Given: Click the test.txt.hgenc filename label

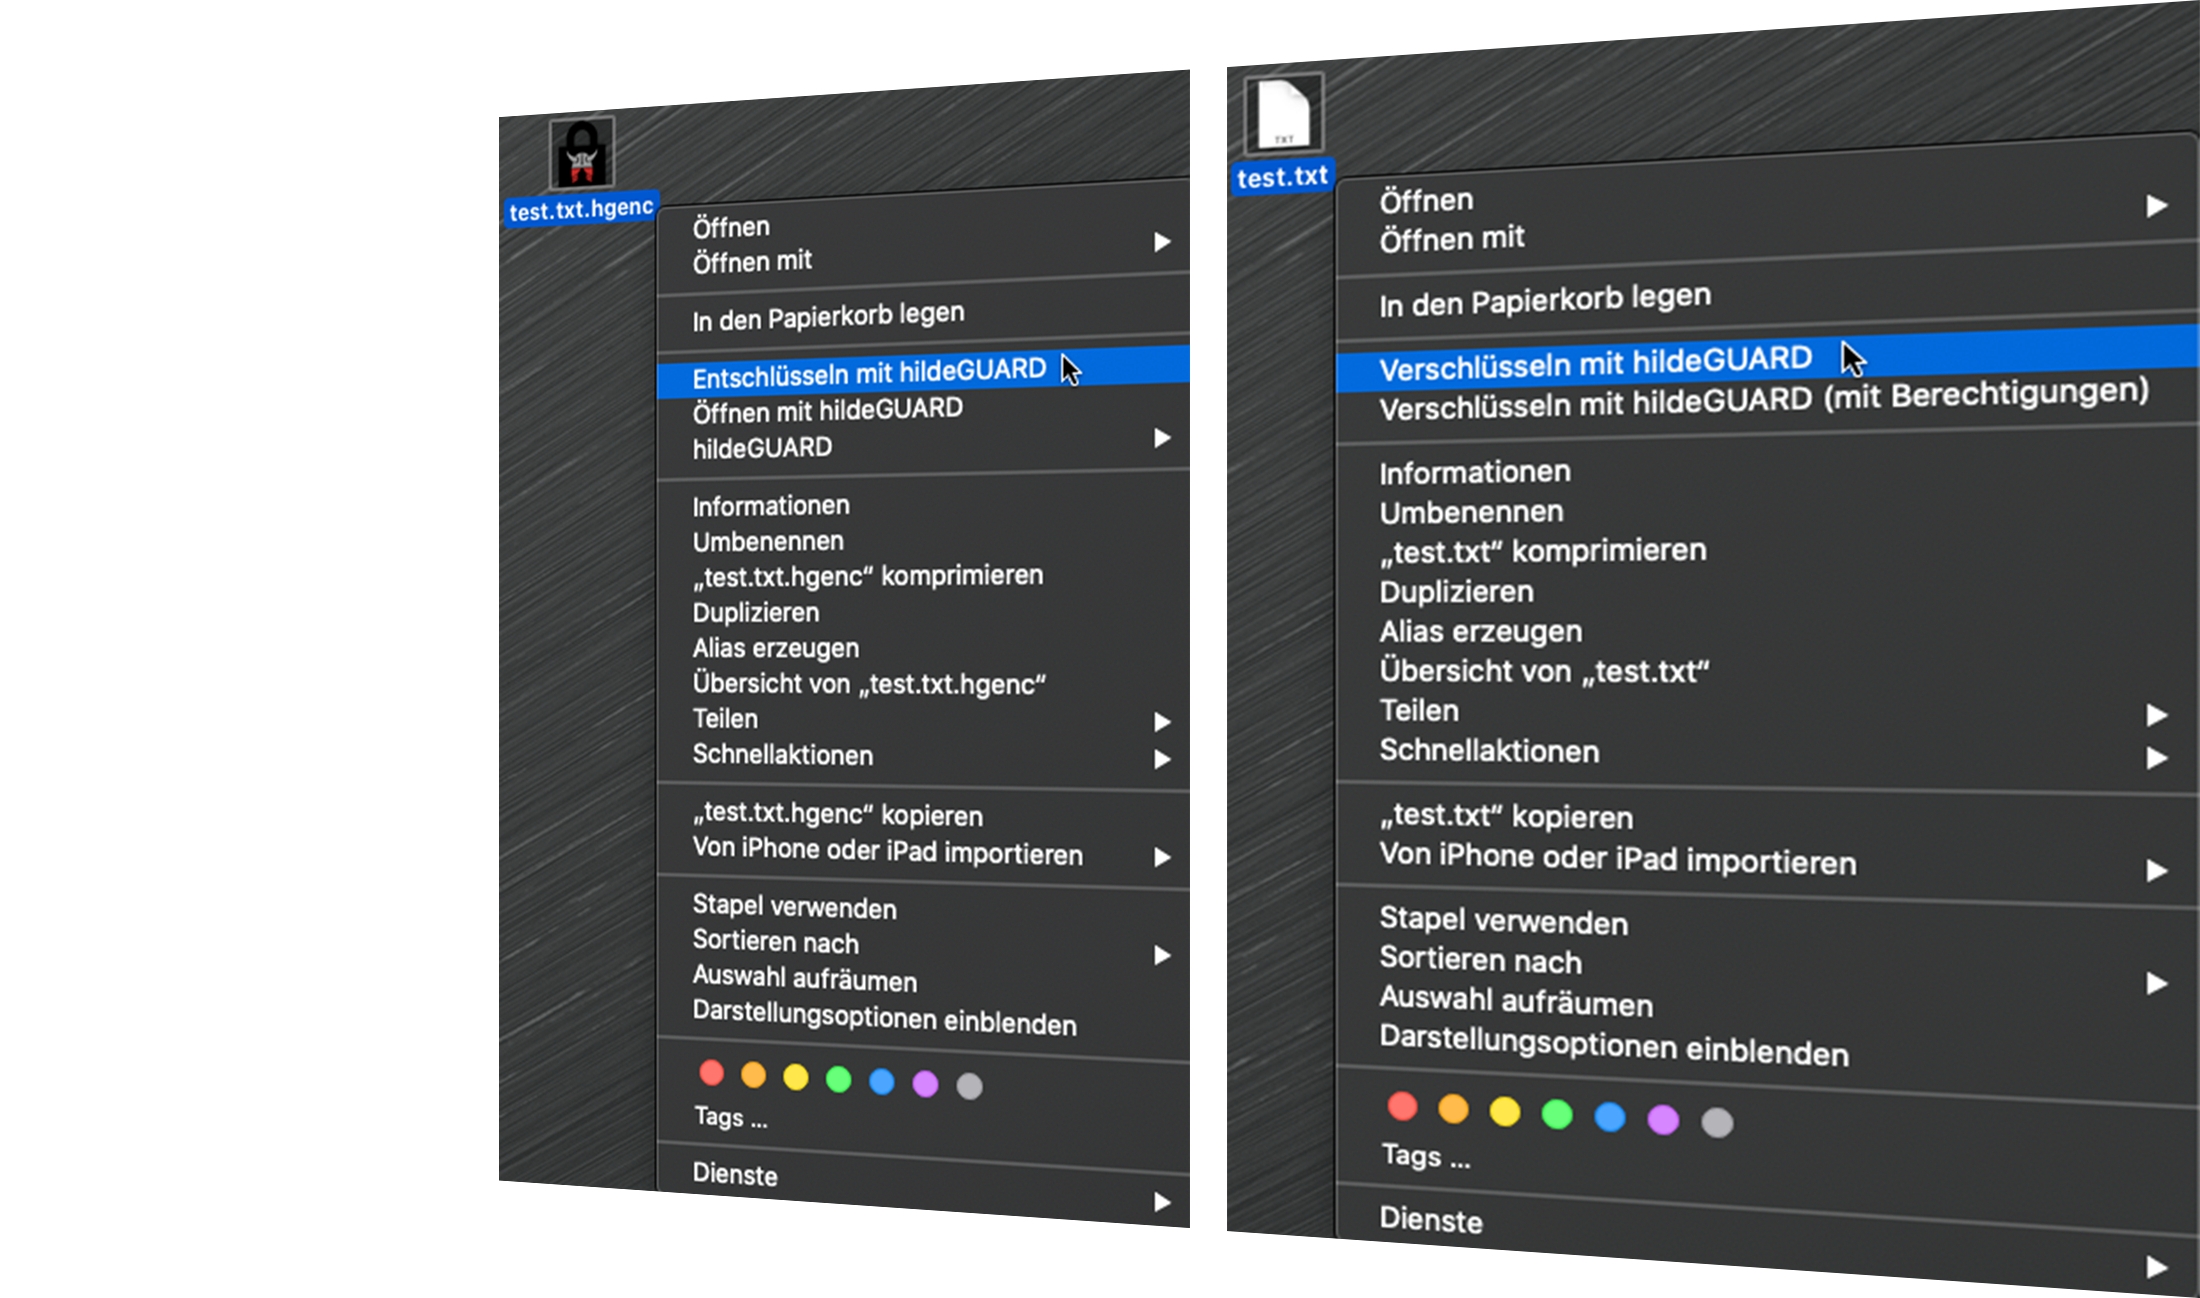Looking at the screenshot, I should tap(581, 210).
